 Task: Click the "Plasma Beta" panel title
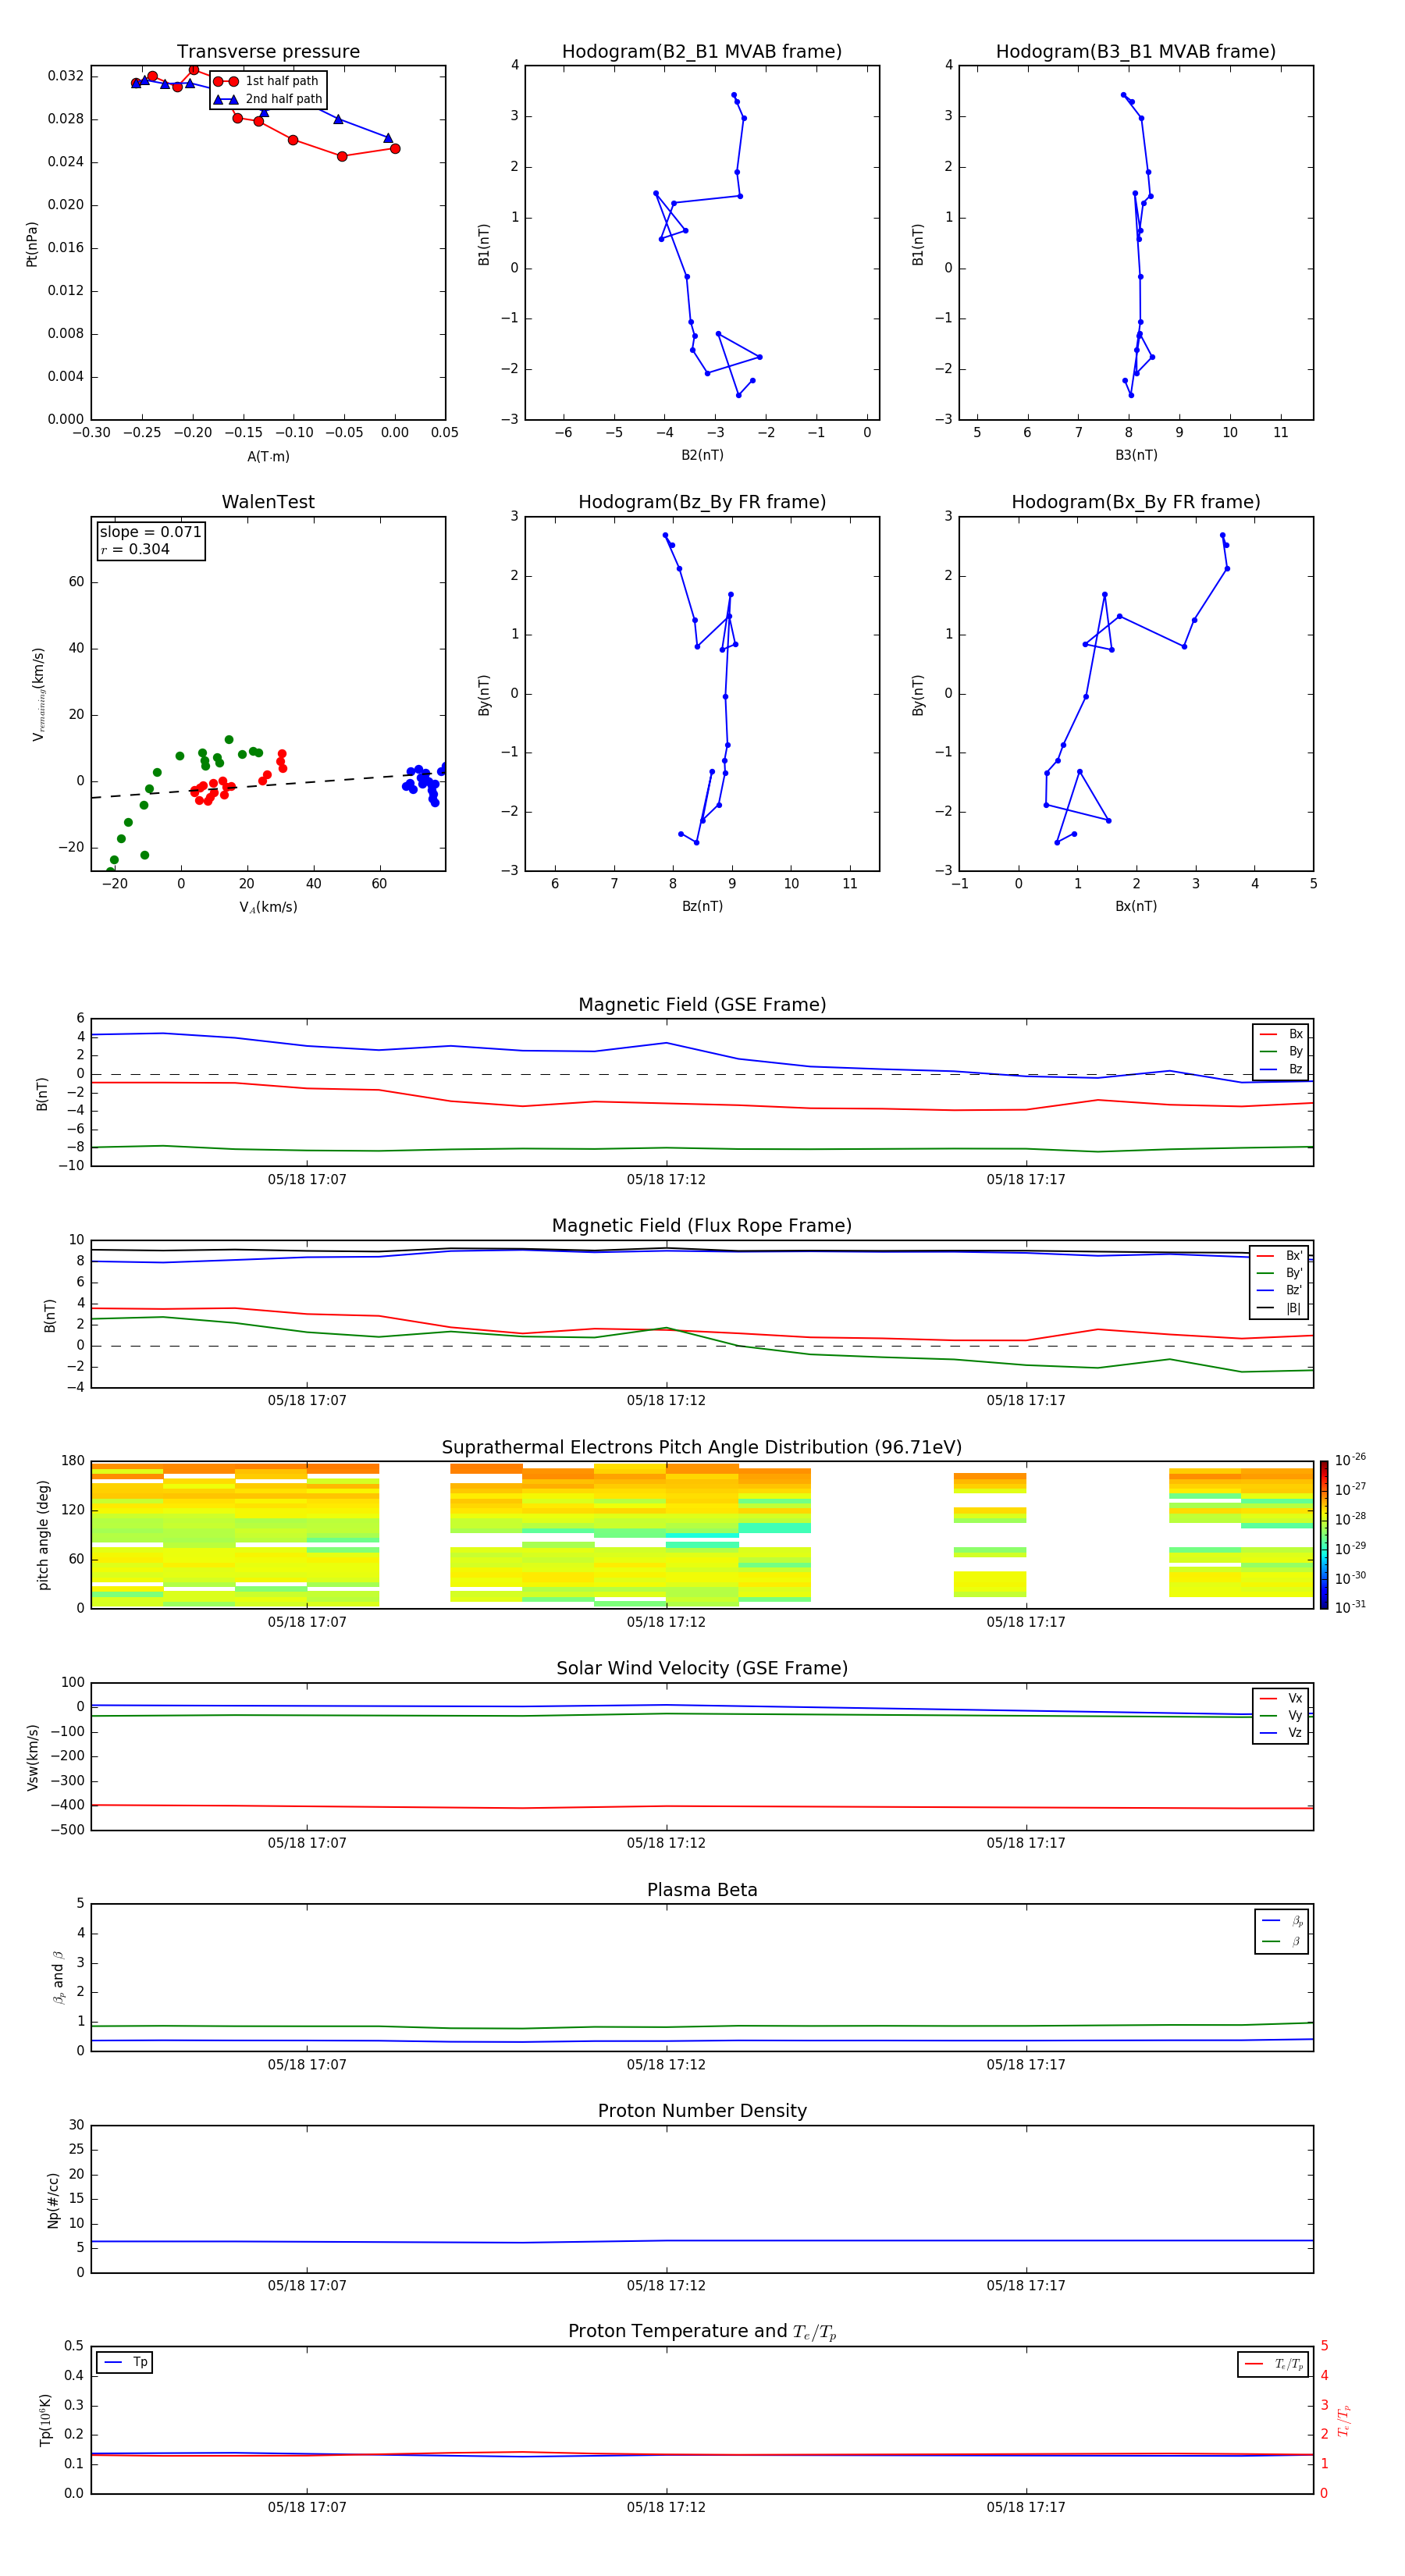coord(702,1891)
